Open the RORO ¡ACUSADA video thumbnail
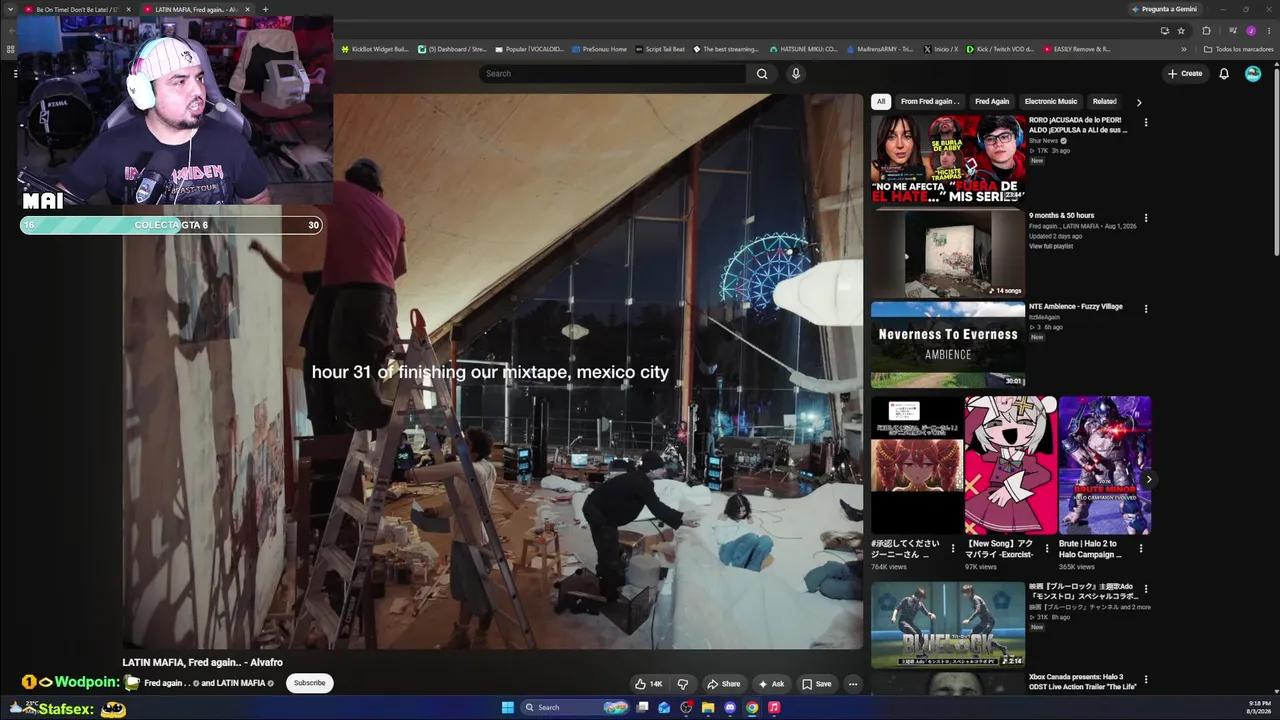1280x720 pixels. [x=948, y=158]
